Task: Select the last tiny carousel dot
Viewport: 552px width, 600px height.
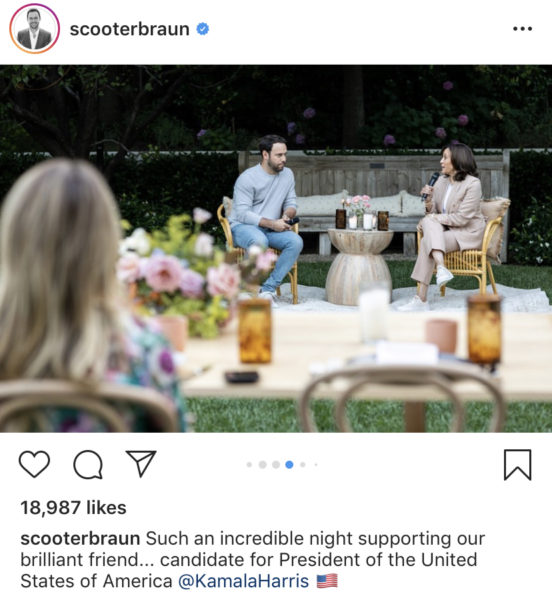Action: coord(316,465)
